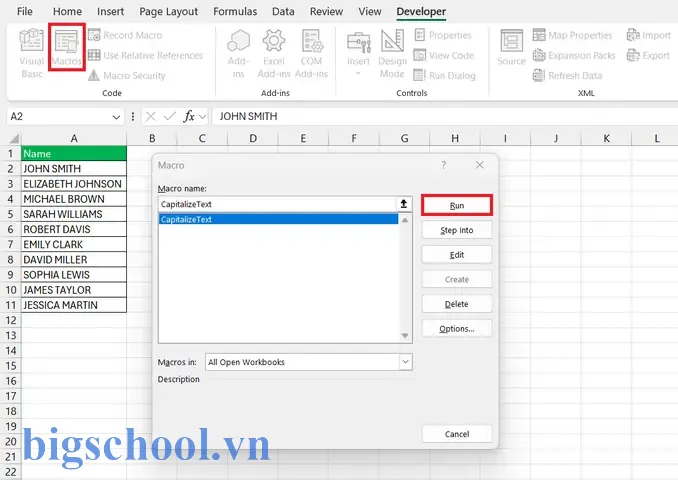The image size is (678, 480).
Task: Toggle Design Mode
Action: click(x=392, y=54)
